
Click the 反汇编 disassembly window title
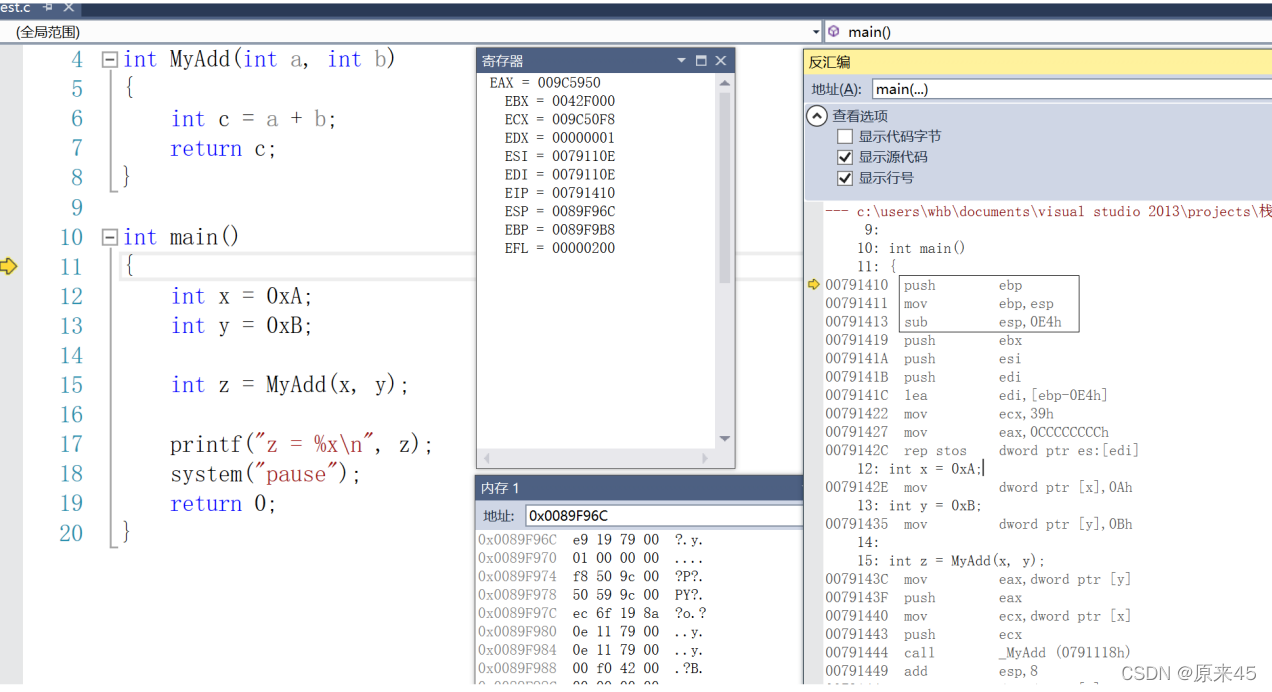830,62
